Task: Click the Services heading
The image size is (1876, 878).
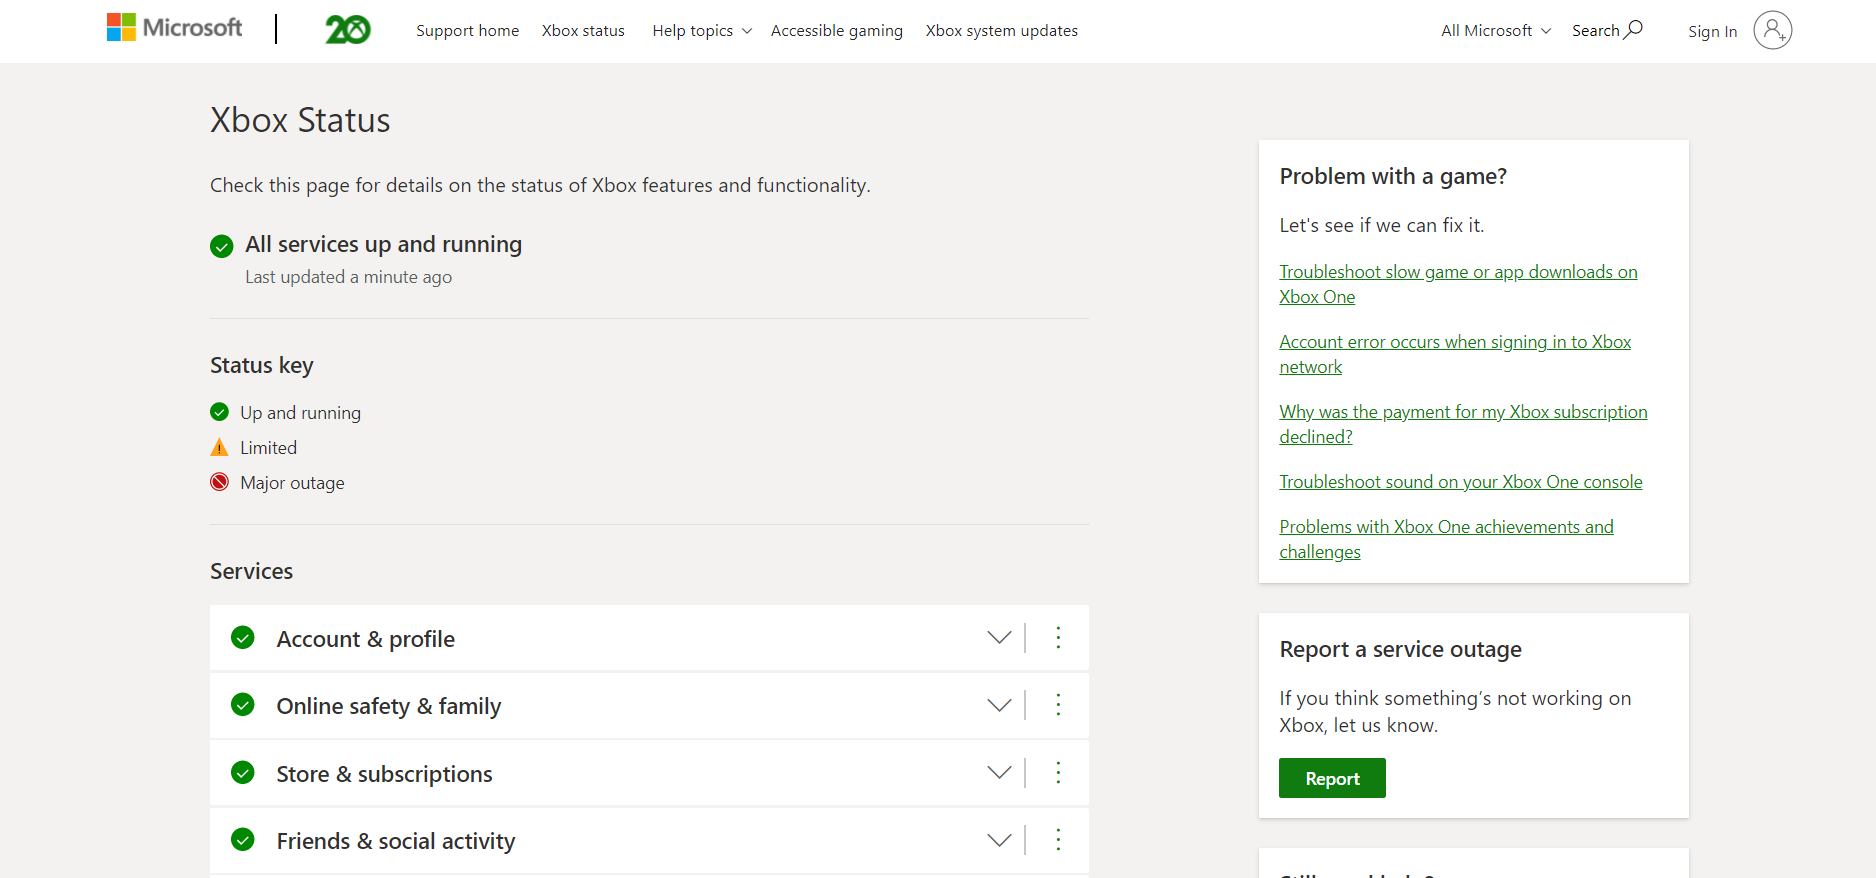Action: coord(252,571)
